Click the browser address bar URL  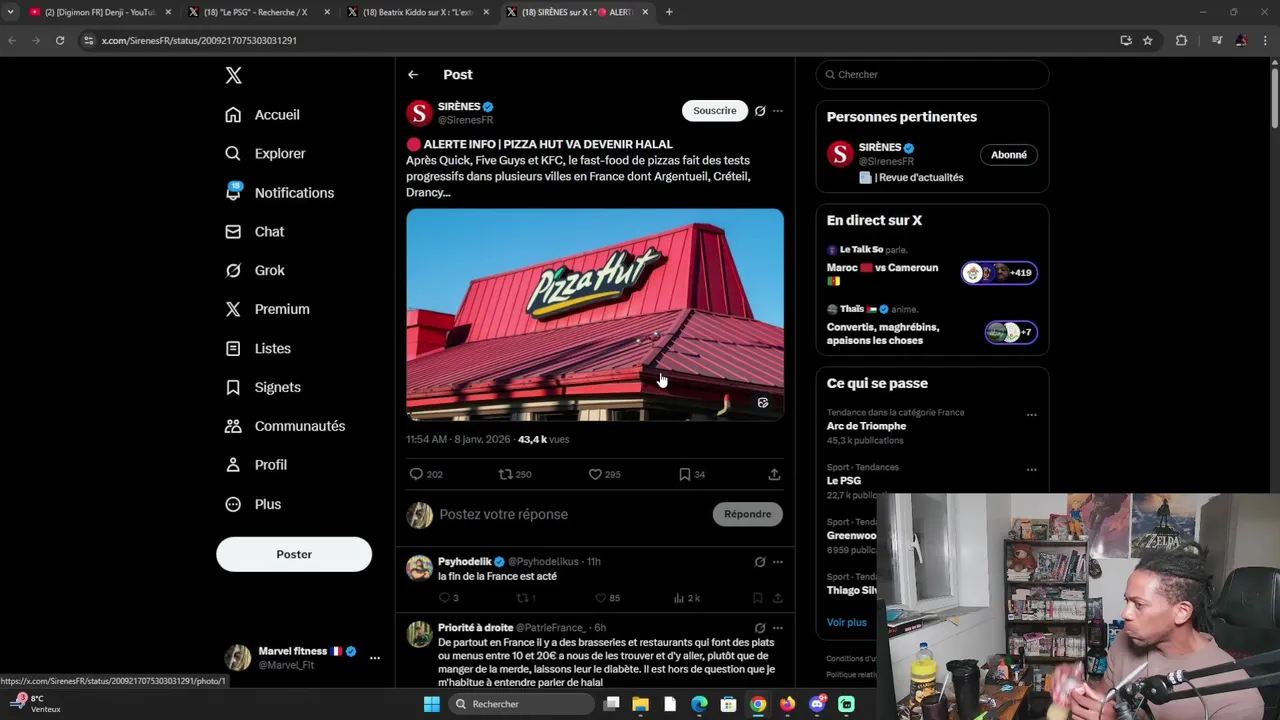[199, 41]
